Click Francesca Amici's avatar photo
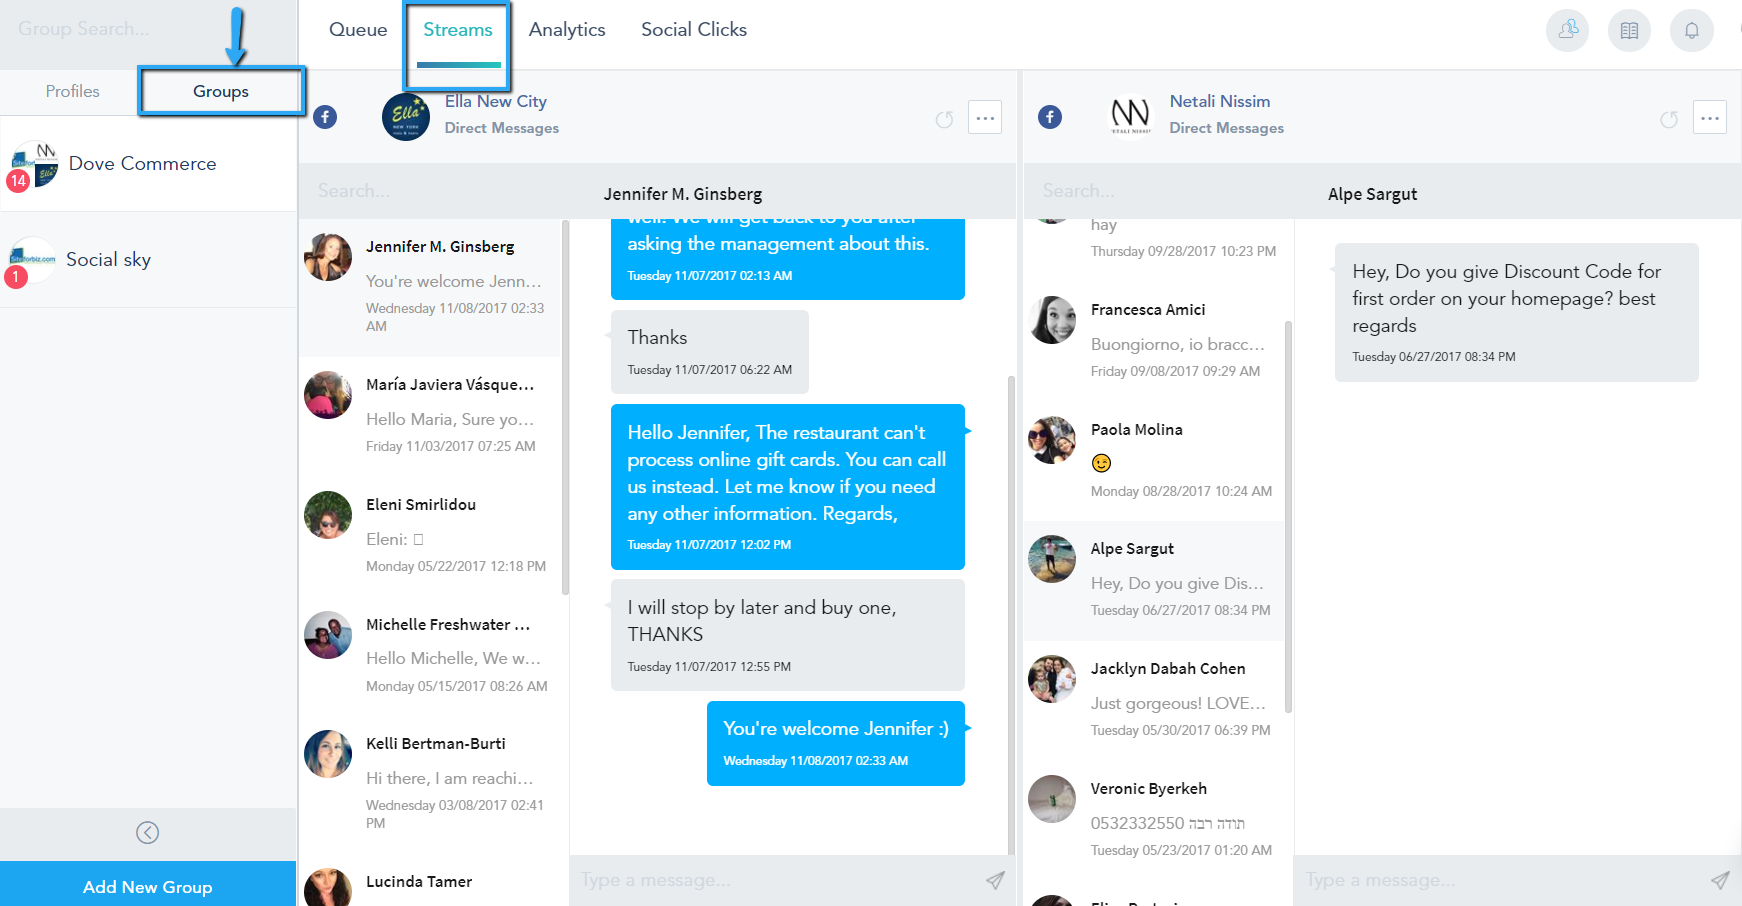 click(1052, 320)
